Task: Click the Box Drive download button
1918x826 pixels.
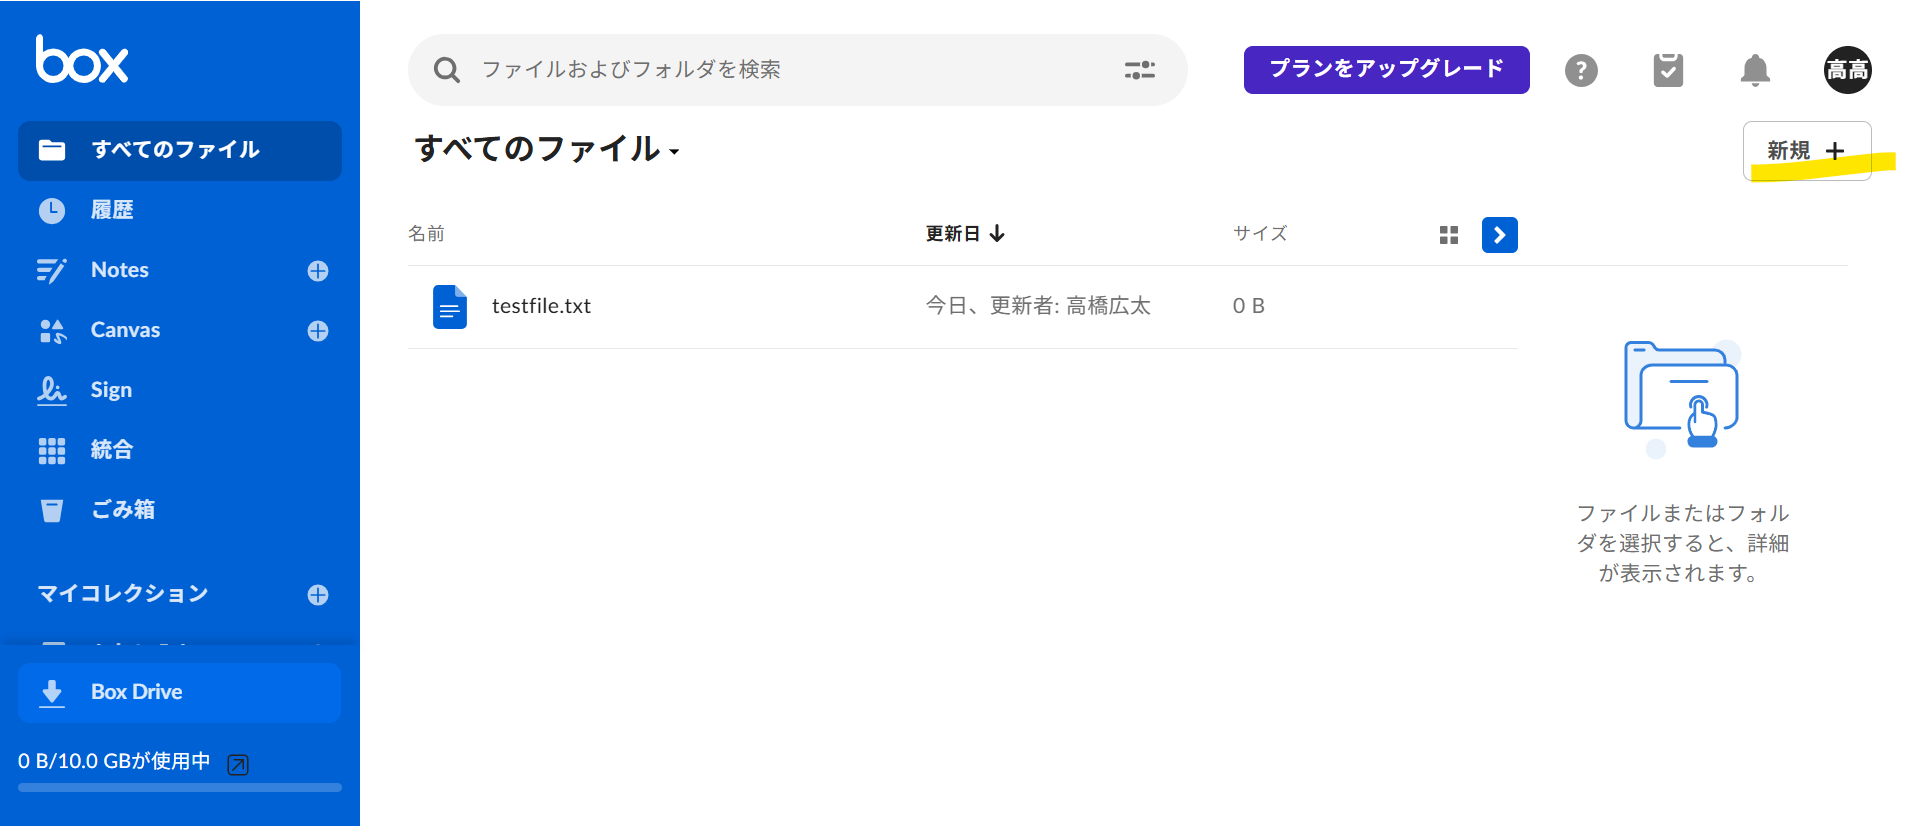Action: pyautogui.click(x=179, y=692)
